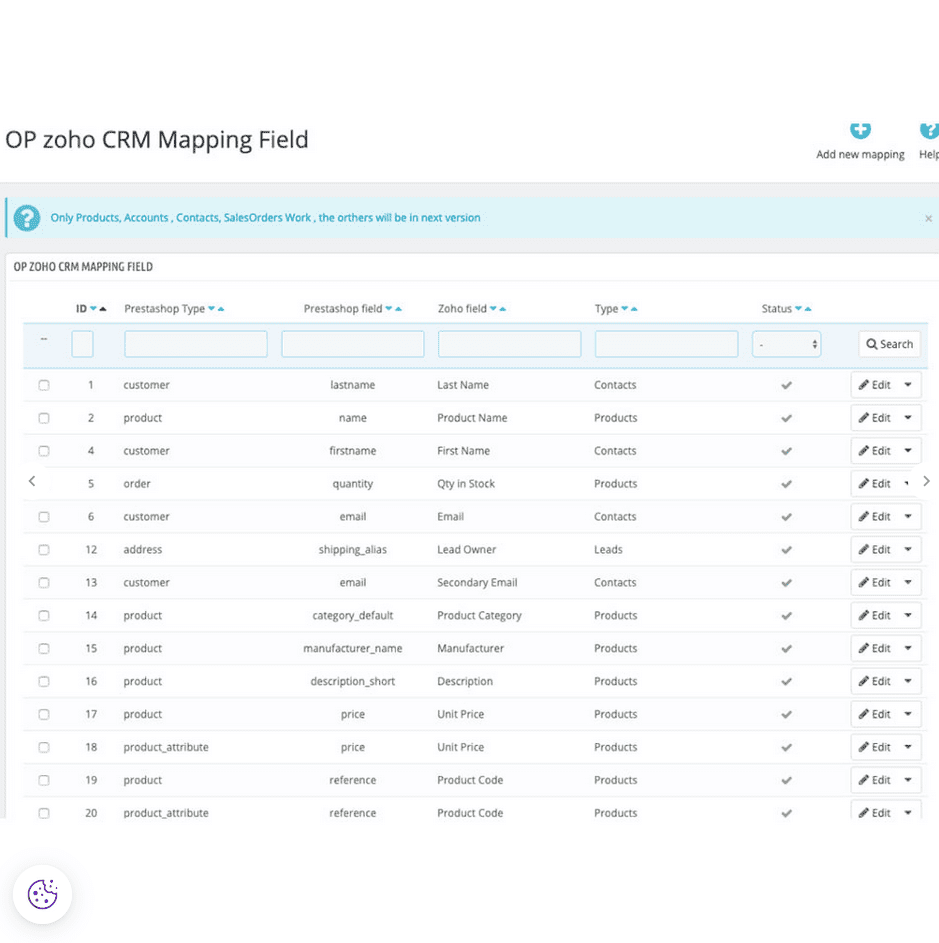This screenshot has width=939, height=943.
Task: Click the Prestashop Type filter field
Action: [196, 344]
